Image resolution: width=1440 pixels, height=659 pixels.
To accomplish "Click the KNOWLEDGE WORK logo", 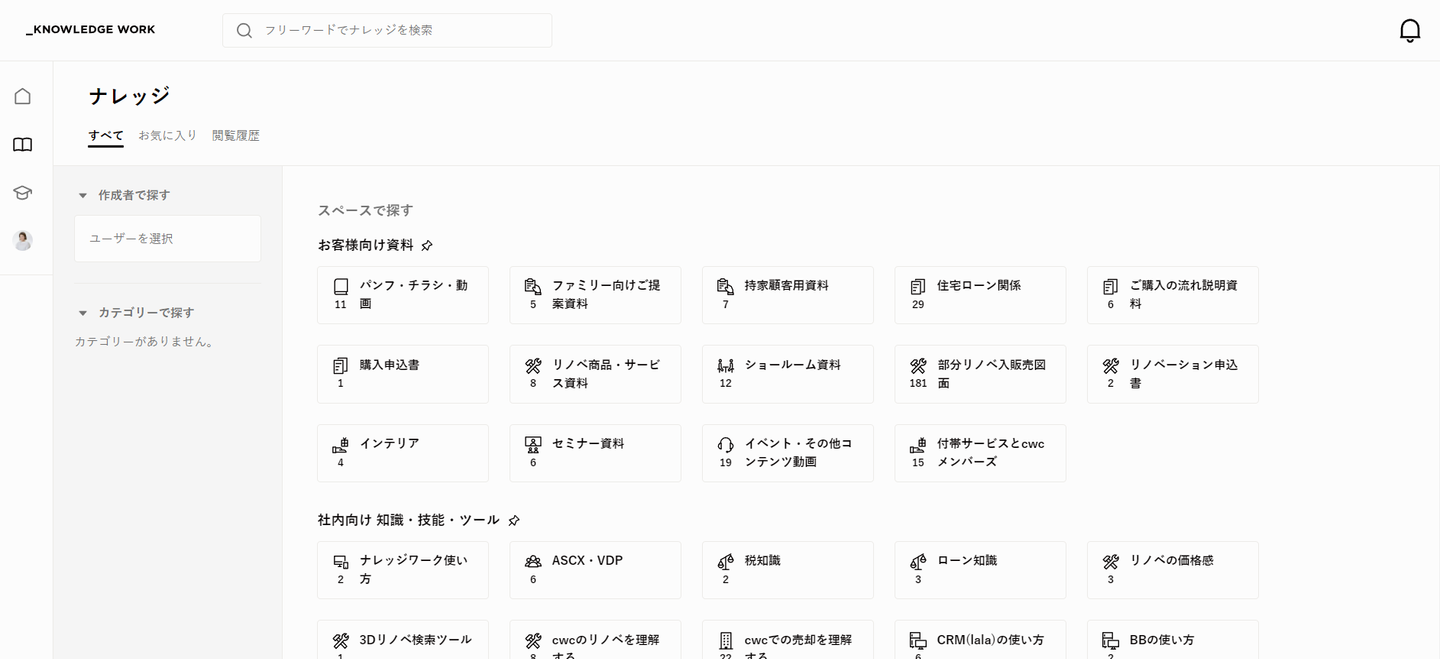I will (91, 30).
